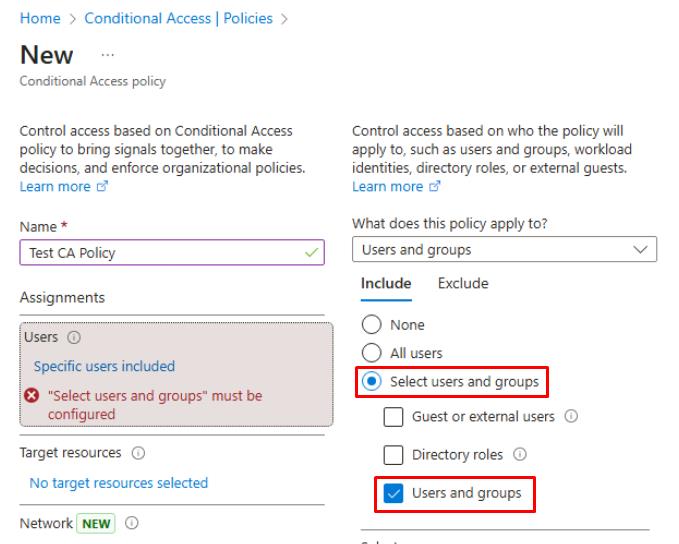Click info icon for Guest or external users
The width and height of the screenshot is (679, 544).
pos(571,416)
